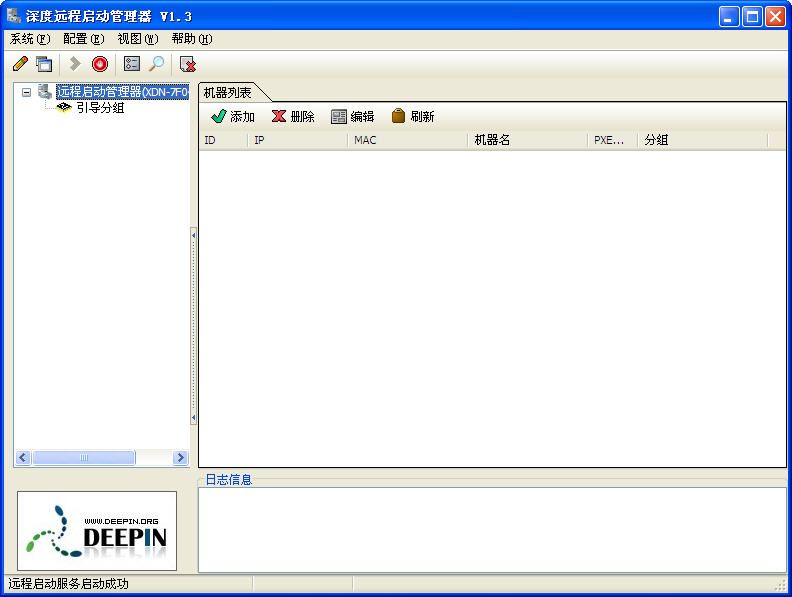Click the options list icon in toolbar

point(132,64)
